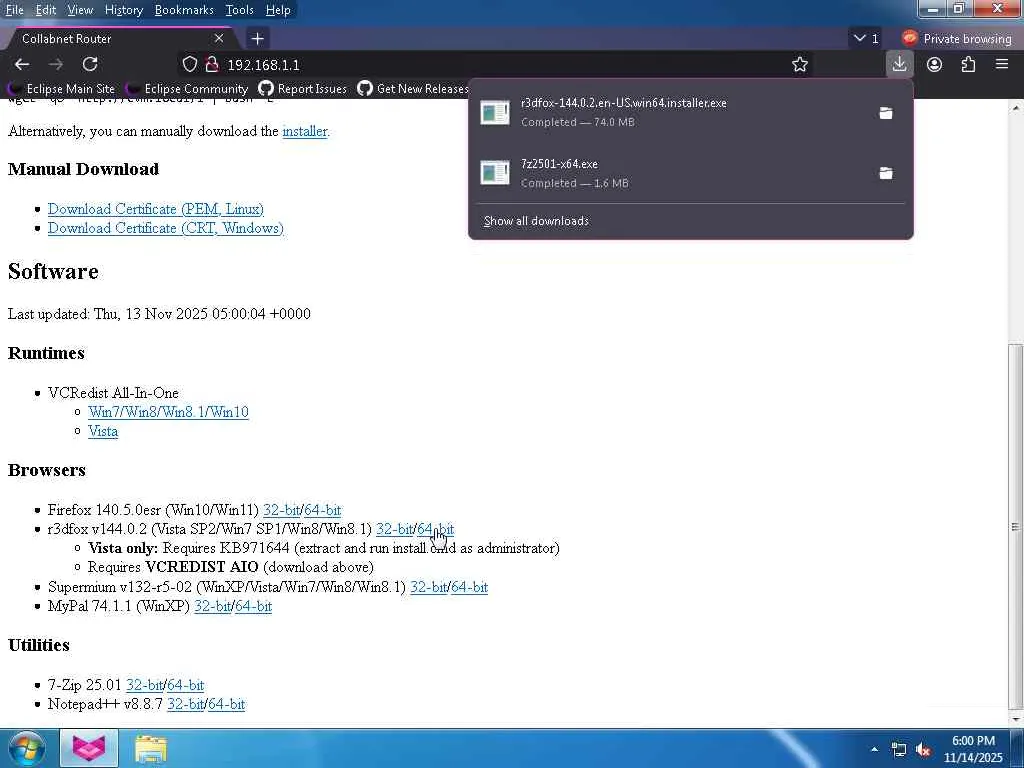This screenshot has height=768, width=1024.
Task: Download Supermium 32-bit
Action: [x=428, y=587]
